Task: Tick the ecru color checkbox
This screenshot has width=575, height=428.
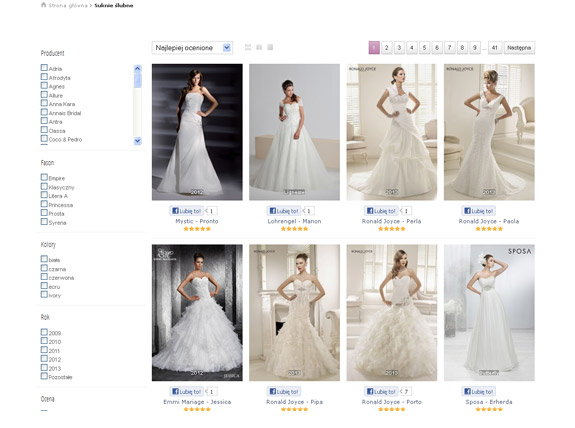Action: pyautogui.click(x=44, y=286)
